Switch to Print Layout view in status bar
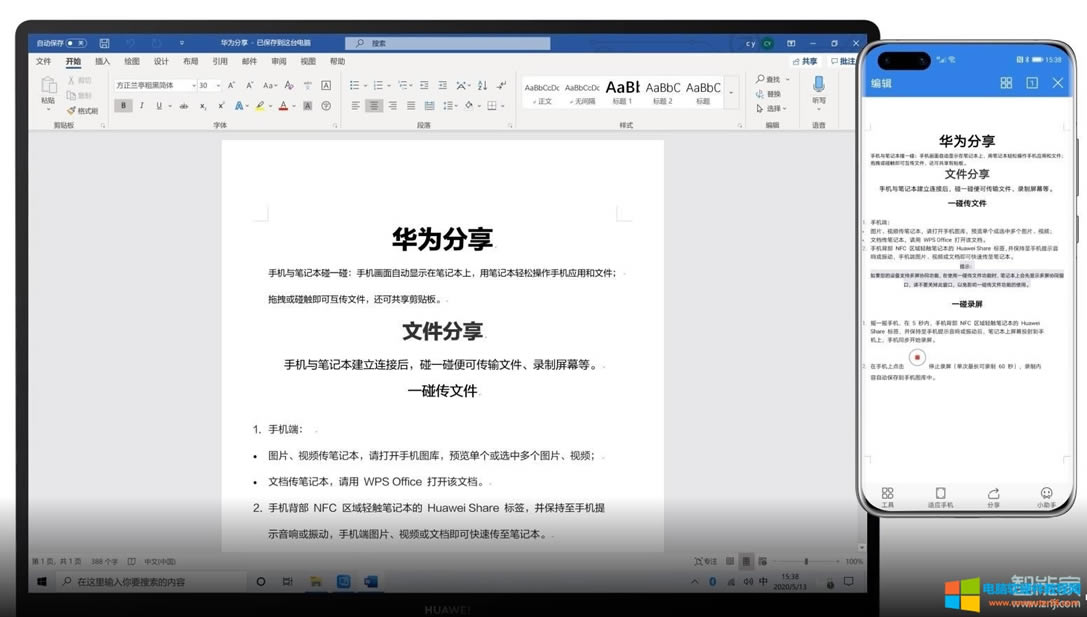This screenshot has width=1087, height=617. [746, 561]
